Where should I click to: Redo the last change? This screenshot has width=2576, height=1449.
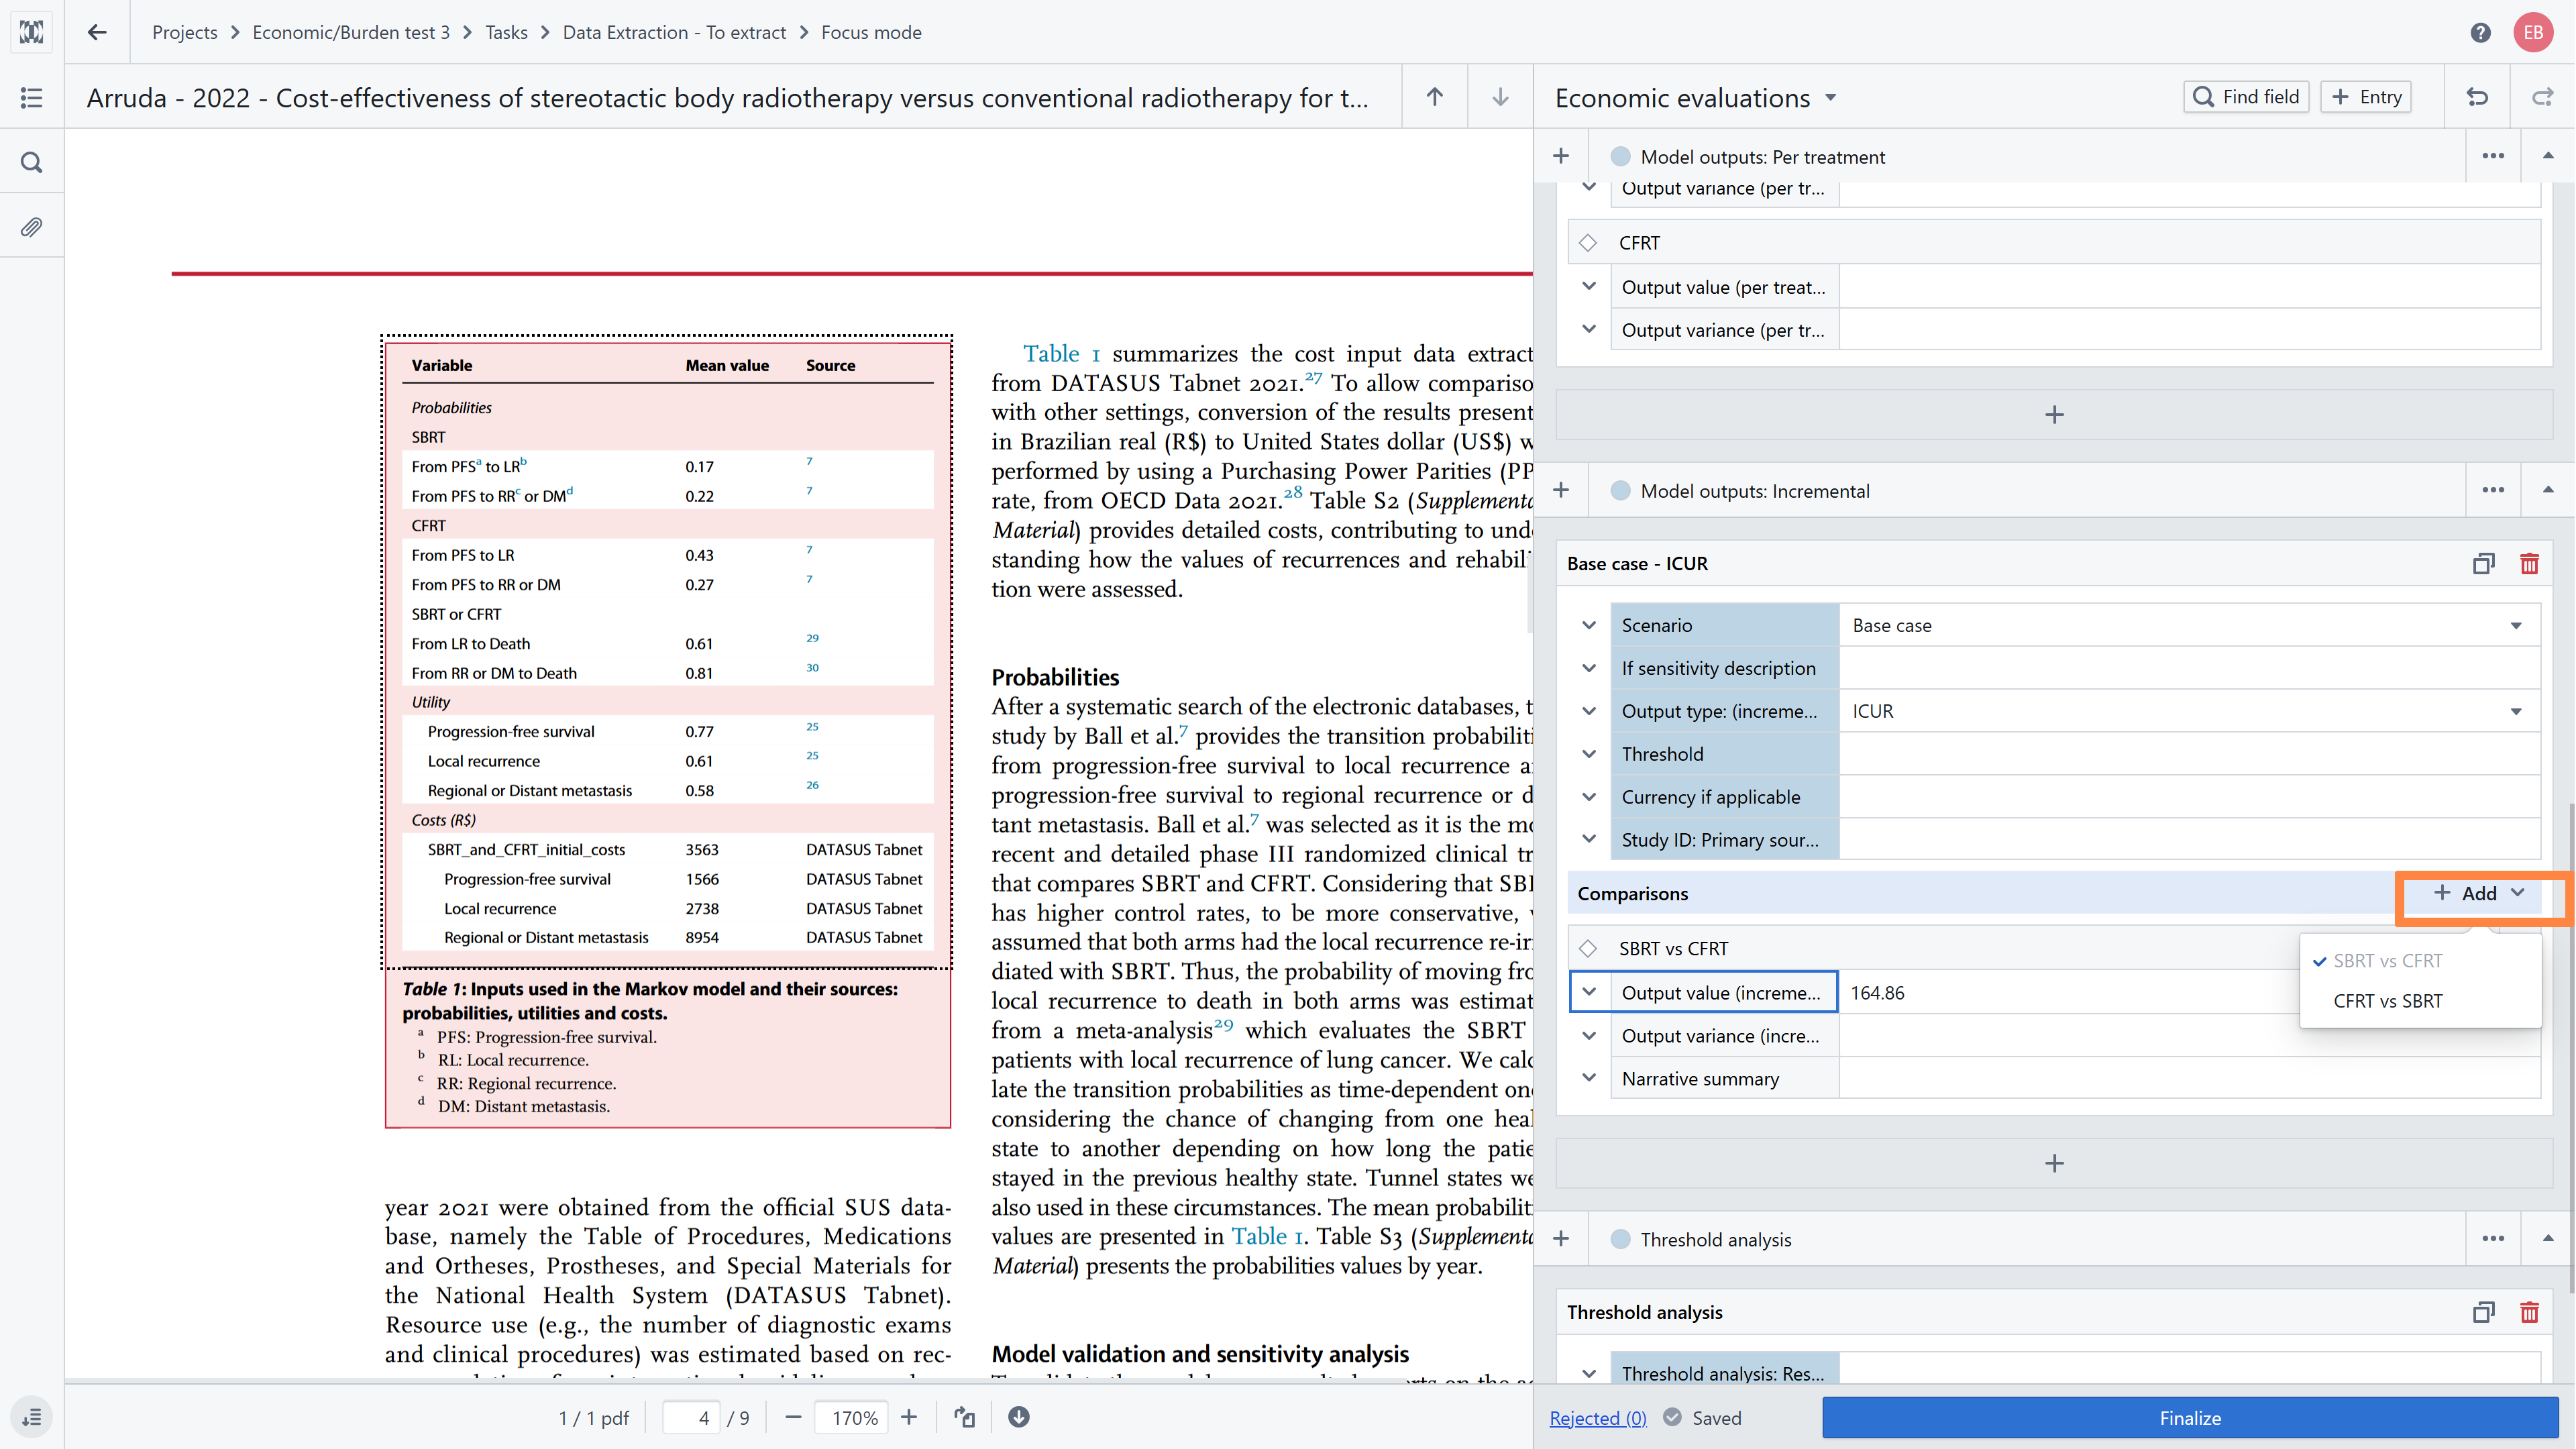[x=2542, y=97]
